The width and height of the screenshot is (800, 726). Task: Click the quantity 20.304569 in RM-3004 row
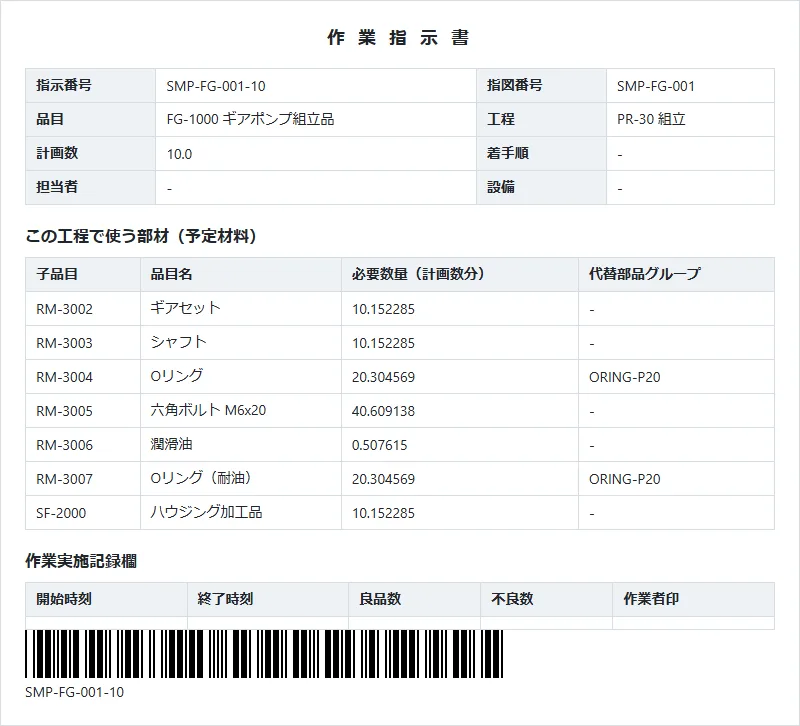(383, 378)
